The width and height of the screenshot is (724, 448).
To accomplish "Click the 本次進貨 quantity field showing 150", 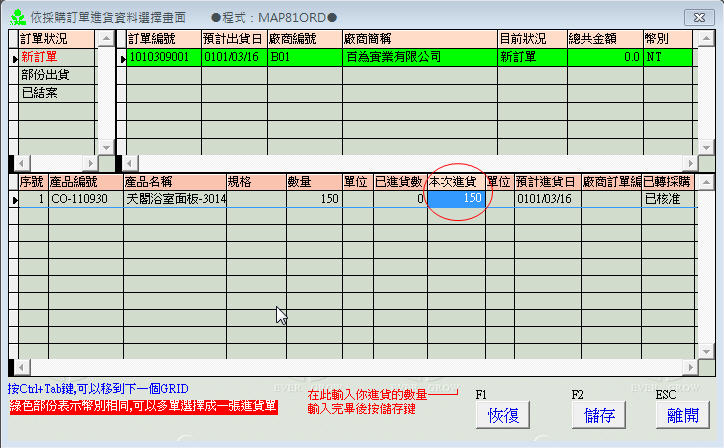I will click(x=455, y=200).
